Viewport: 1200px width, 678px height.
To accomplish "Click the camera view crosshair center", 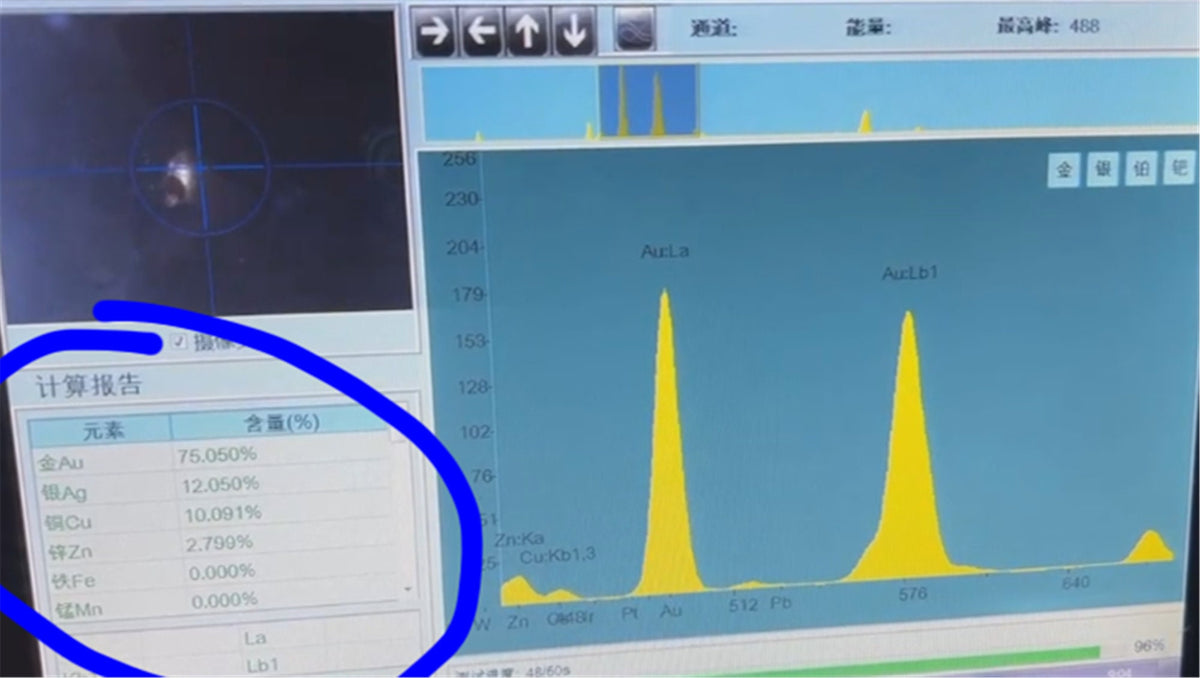I will click(x=199, y=167).
